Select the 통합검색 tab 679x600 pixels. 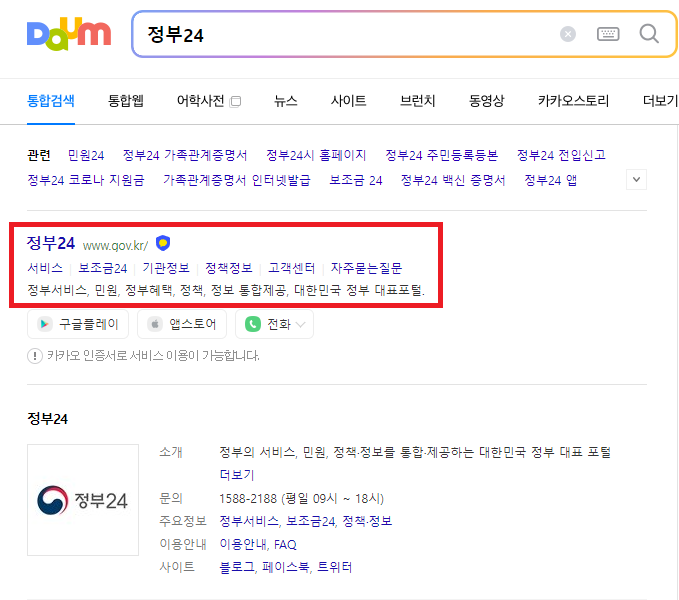click(51, 101)
